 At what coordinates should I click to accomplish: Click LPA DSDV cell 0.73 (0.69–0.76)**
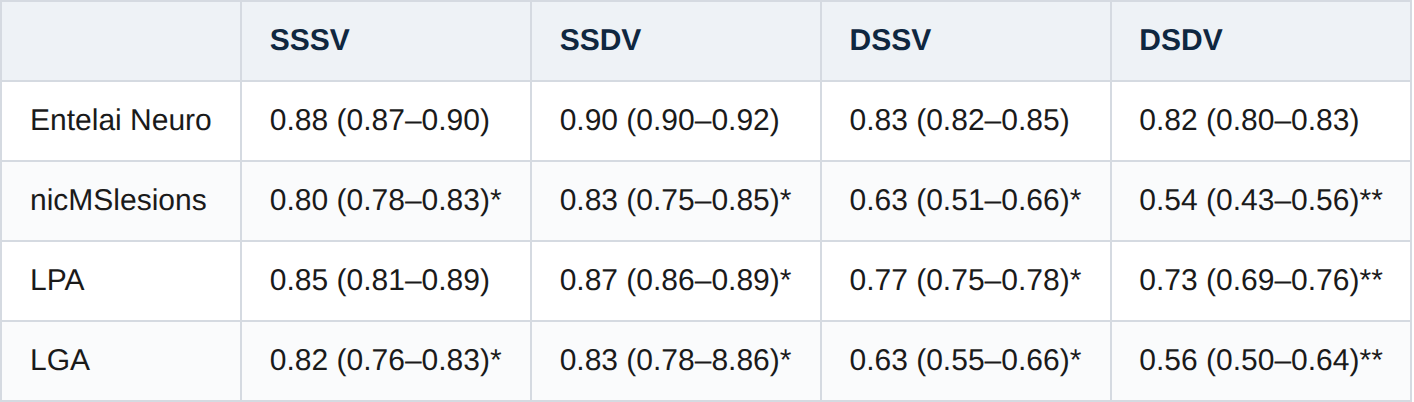(x=1261, y=281)
